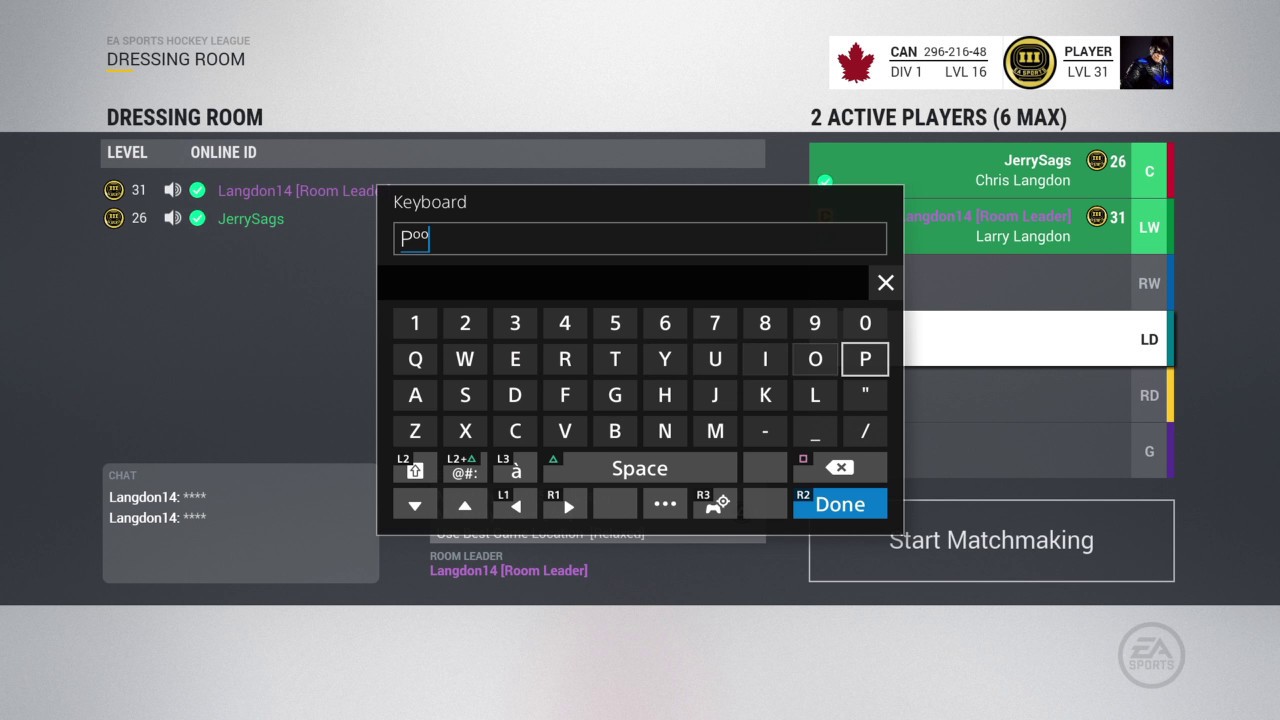Click Langdon14 [Room Leader] in player list
This screenshot has height=720, width=1280.
[298, 190]
